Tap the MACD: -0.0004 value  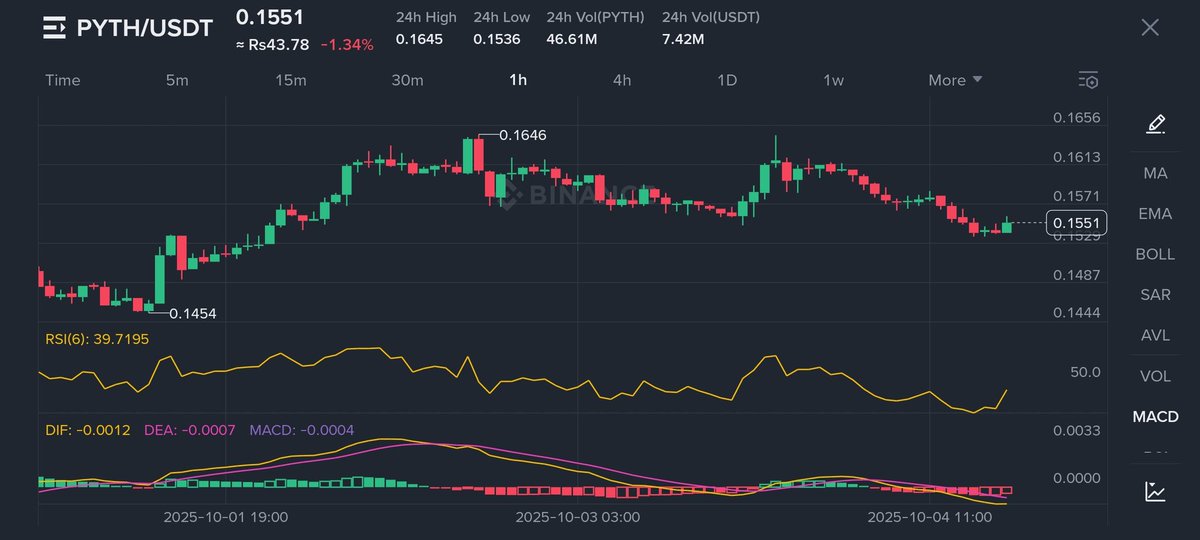pos(302,429)
